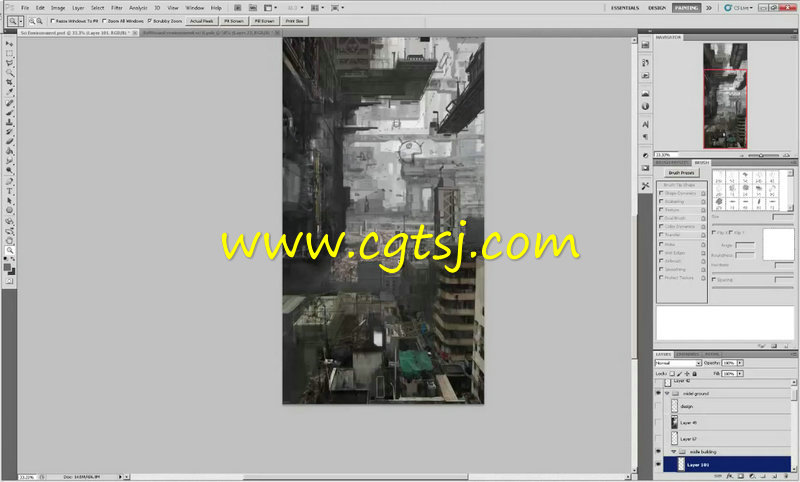Select the design layer row
The width and height of the screenshot is (800, 482).
[x=728, y=406]
